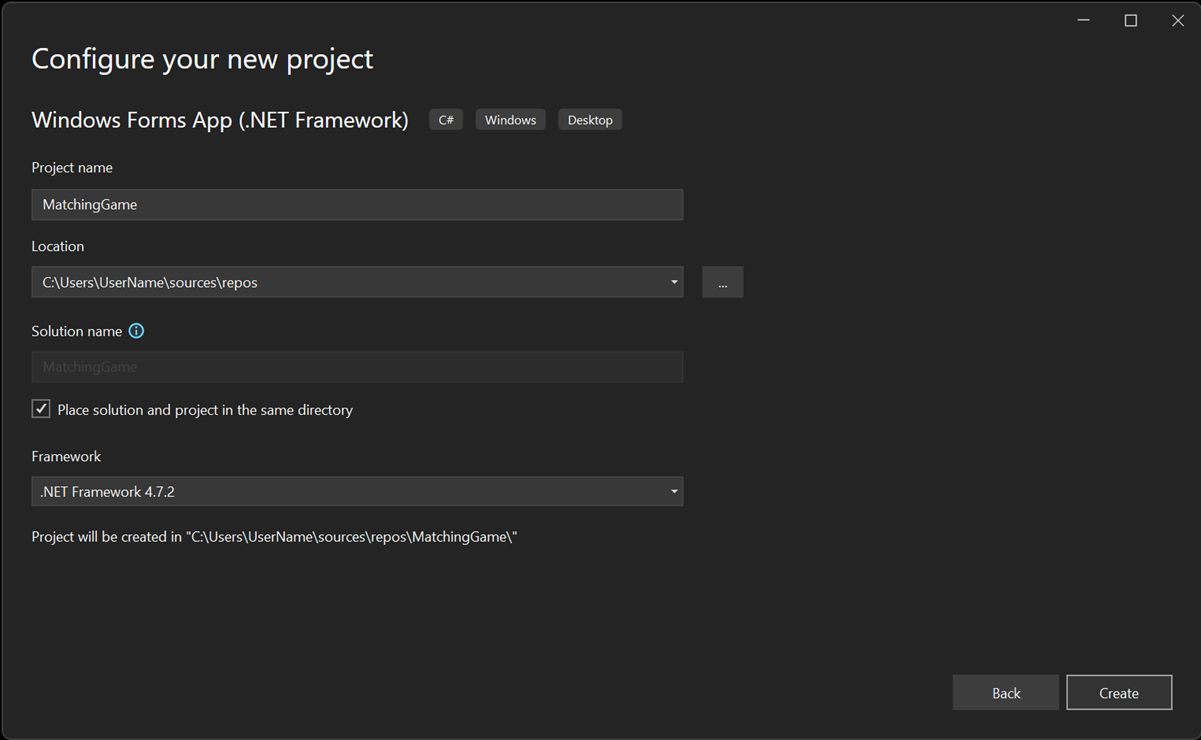This screenshot has height=740, width=1201.
Task: Minimize the Configure project window
Action: 1083,19
